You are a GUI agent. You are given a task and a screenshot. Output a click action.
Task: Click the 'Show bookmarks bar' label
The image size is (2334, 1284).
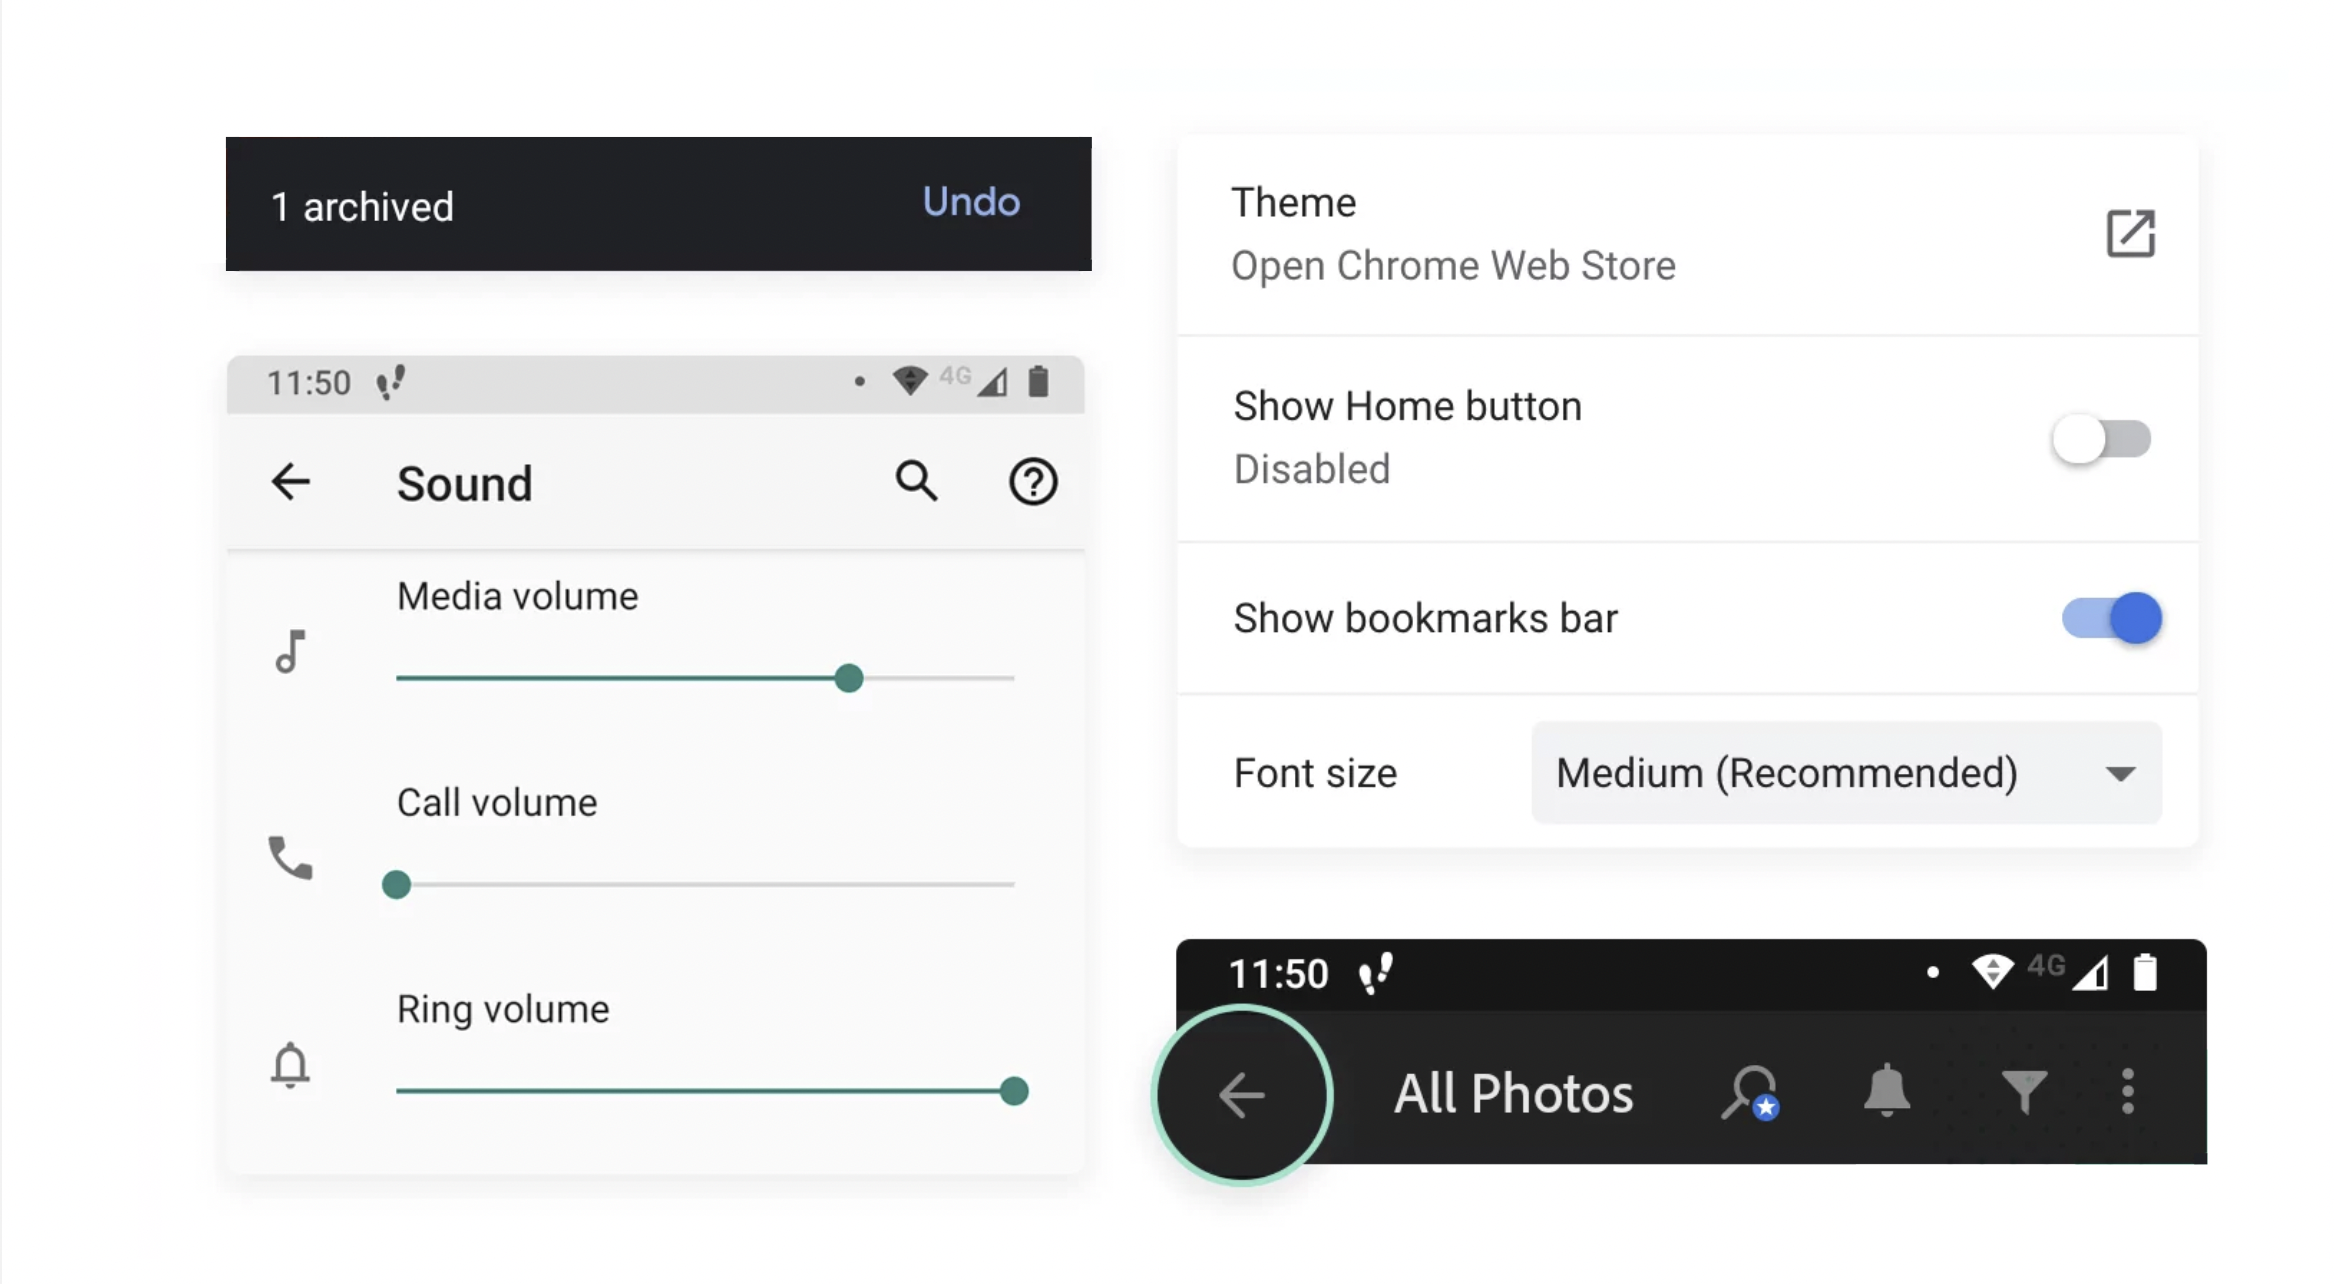[x=1426, y=618]
